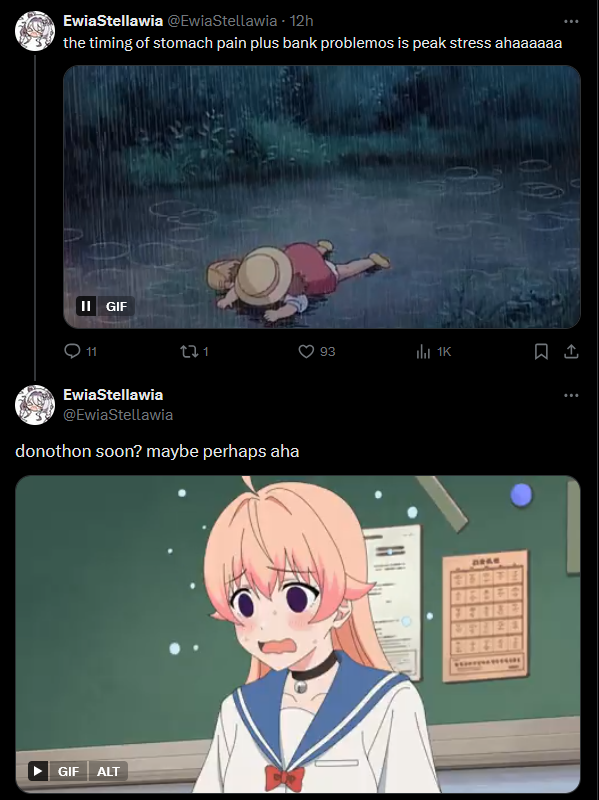Image resolution: width=599 pixels, height=800 pixels.
Task: Open the three-dot menu on first tweet
Action: pyautogui.click(x=571, y=21)
